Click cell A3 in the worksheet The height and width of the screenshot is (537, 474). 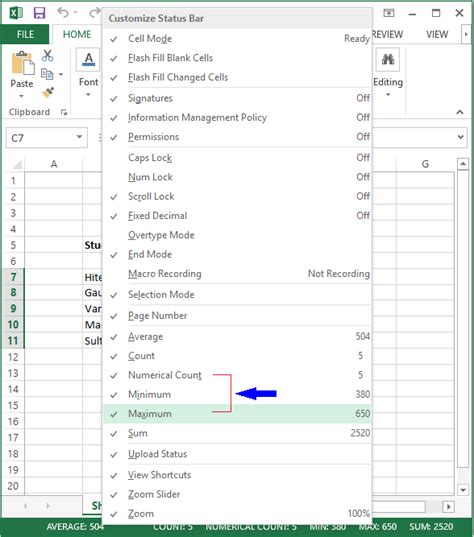pyautogui.click(x=53, y=213)
